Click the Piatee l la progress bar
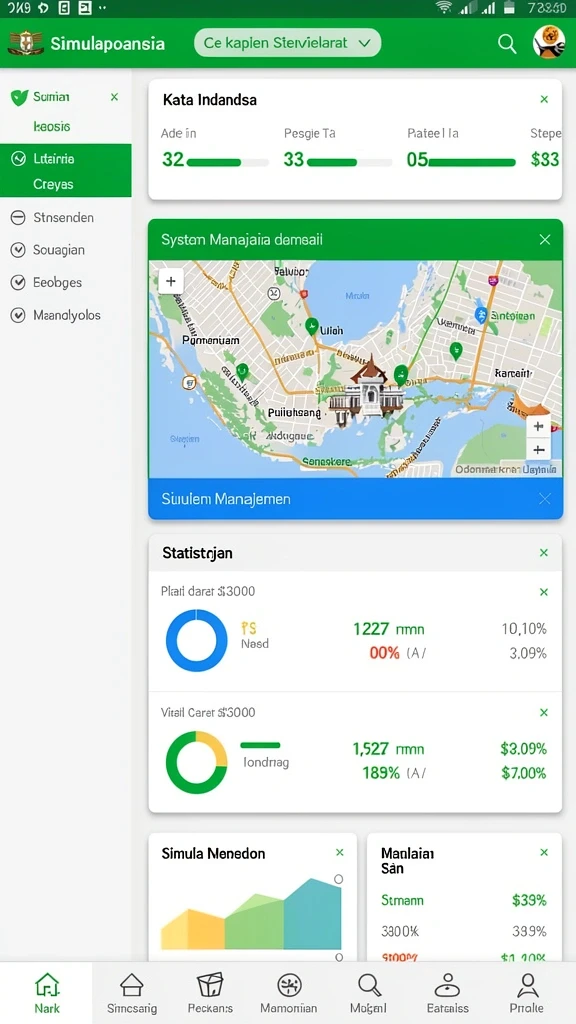Image resolution: width=576 pixels, height=1024 pixels. click(x=472, y=163)
